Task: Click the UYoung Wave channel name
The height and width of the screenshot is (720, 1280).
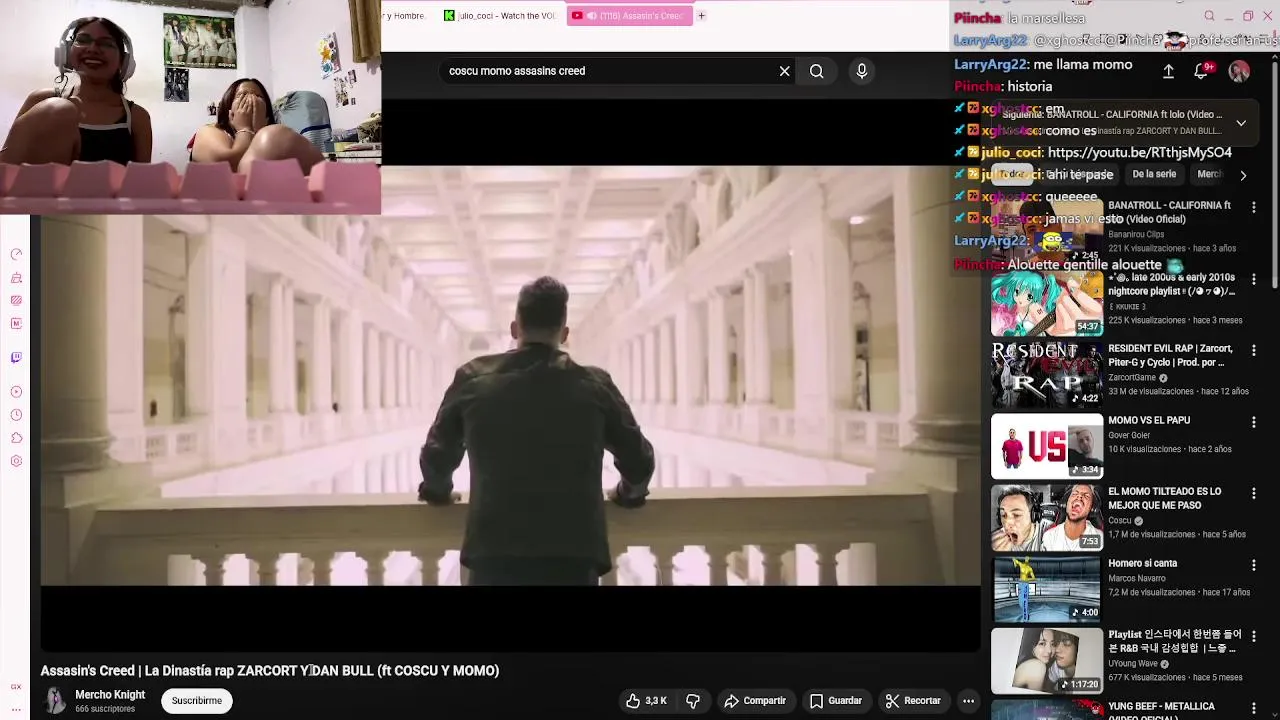Action: click(x=1133, y=663)
